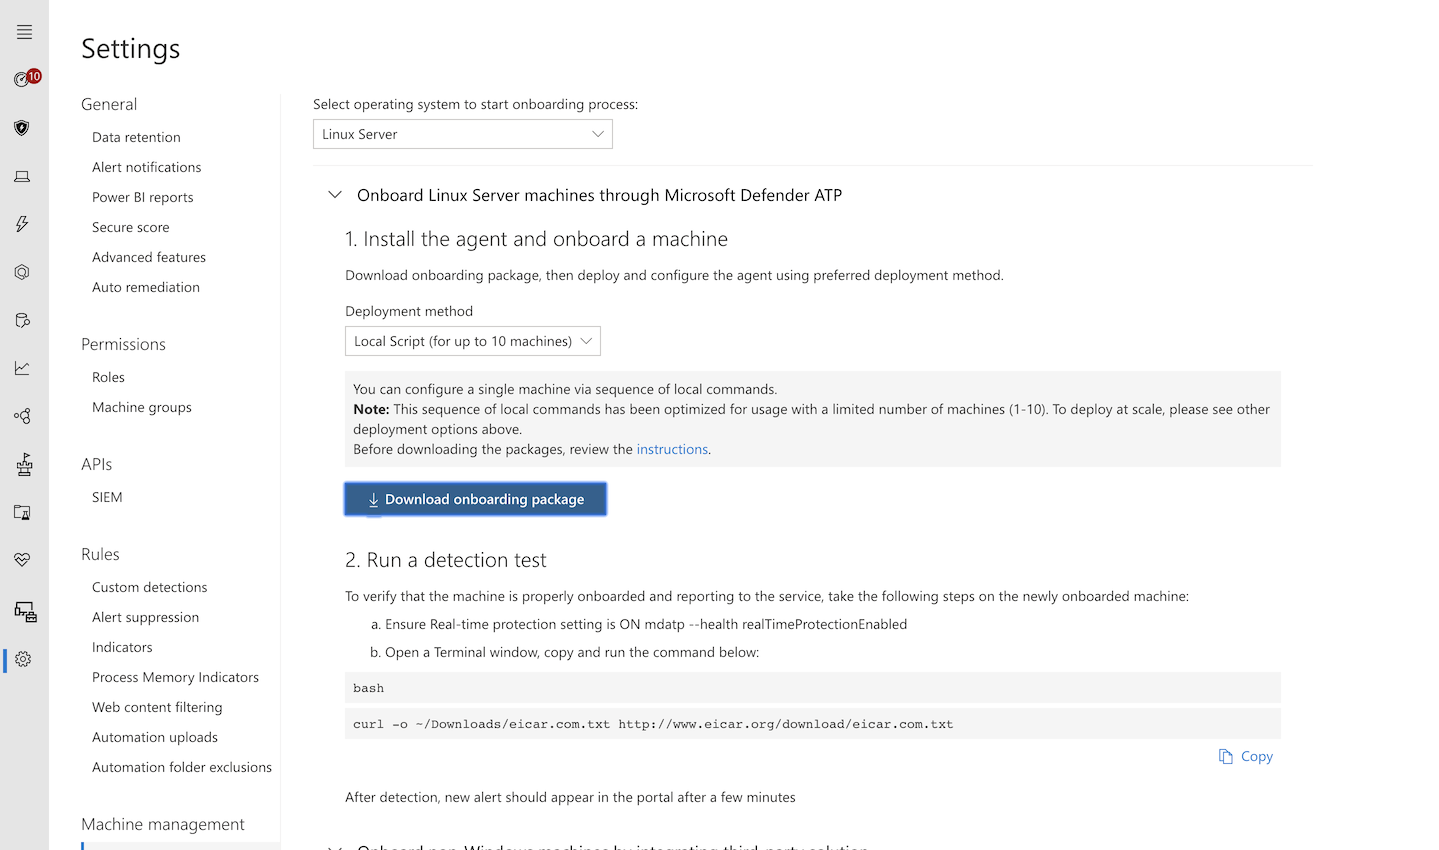Viewport: 1439px width, 850px height.
Task: Click the shield icon in the sidebar
Action: 22,128
